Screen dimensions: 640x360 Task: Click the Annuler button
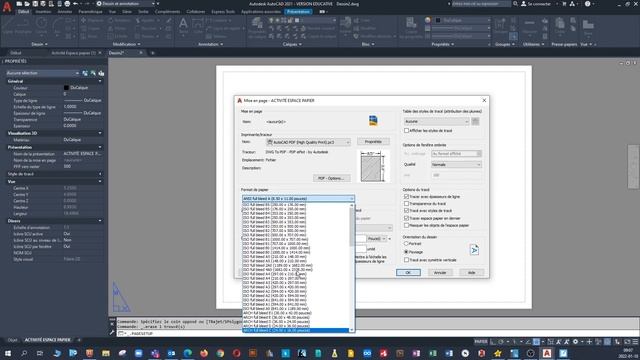440,272
